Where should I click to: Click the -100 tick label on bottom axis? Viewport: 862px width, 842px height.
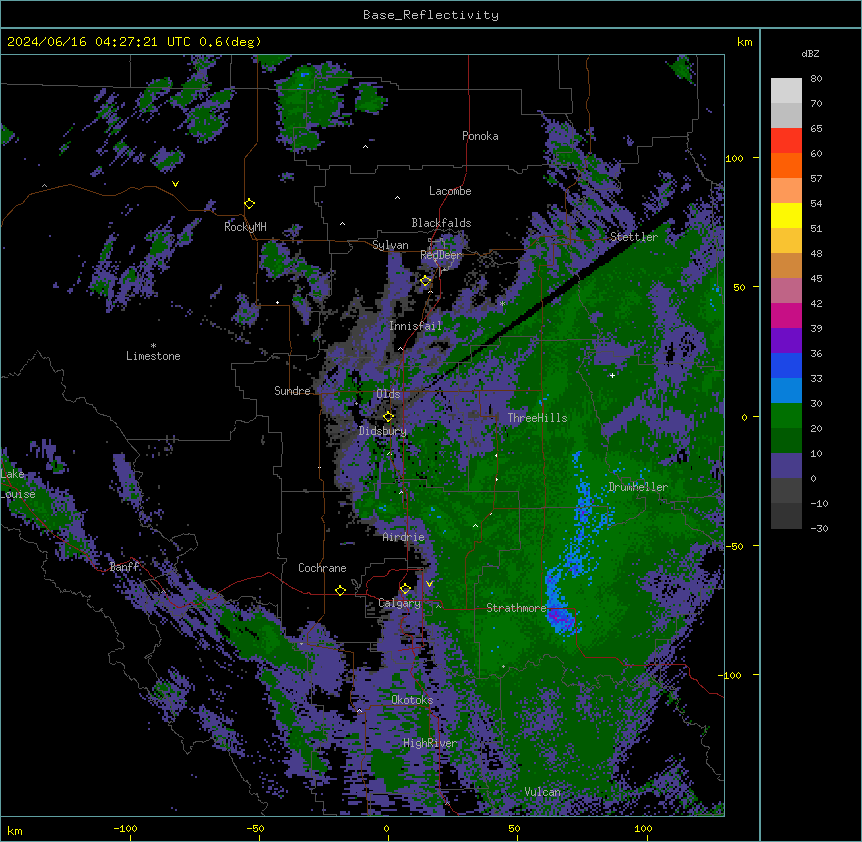(x=126, y=829)
